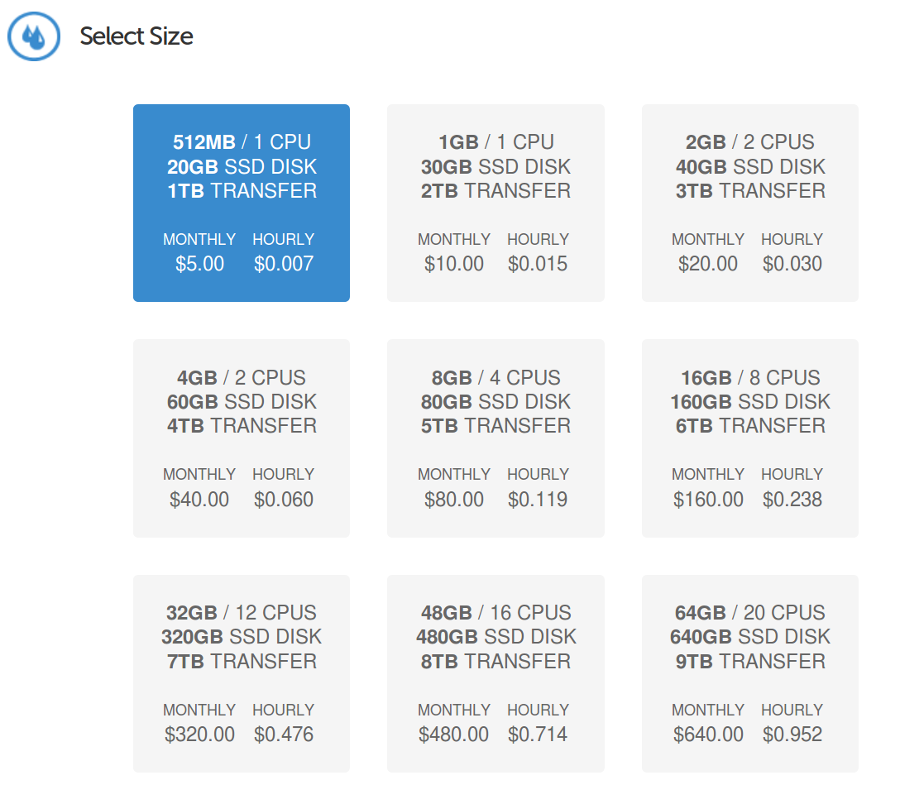Pick the 2GB / 2 CPUs $20.00 plan
Screen dimensions: 900x804
click(750, 203)
